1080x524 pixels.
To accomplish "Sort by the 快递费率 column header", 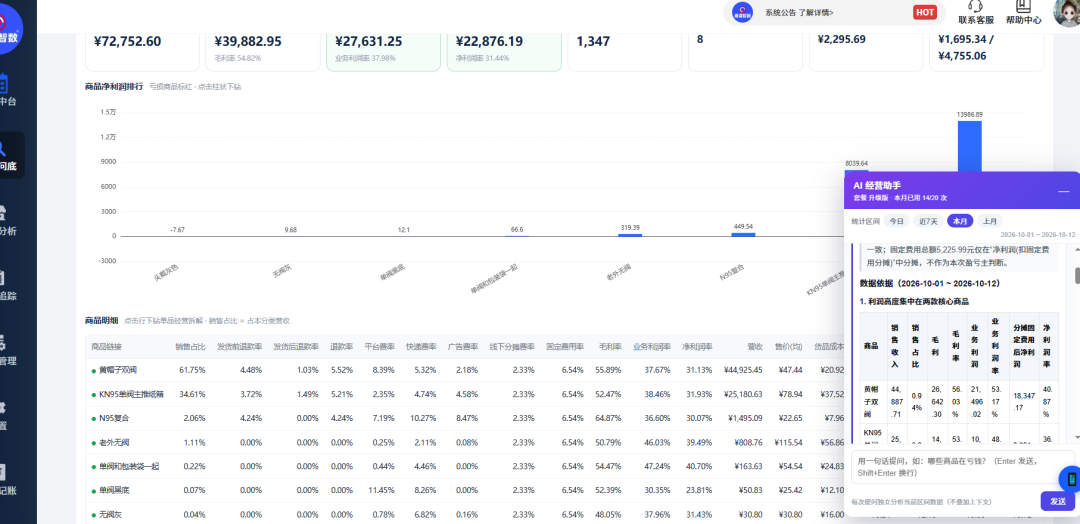I will click(420, 346).
